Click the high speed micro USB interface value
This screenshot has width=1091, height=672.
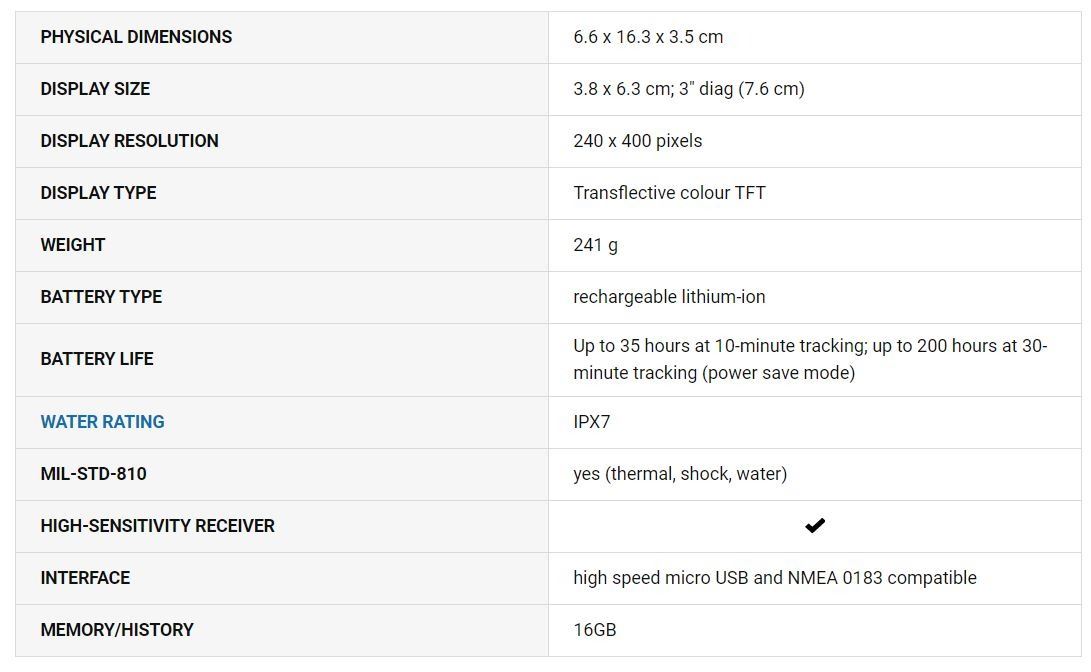click(x=774, y=578)
